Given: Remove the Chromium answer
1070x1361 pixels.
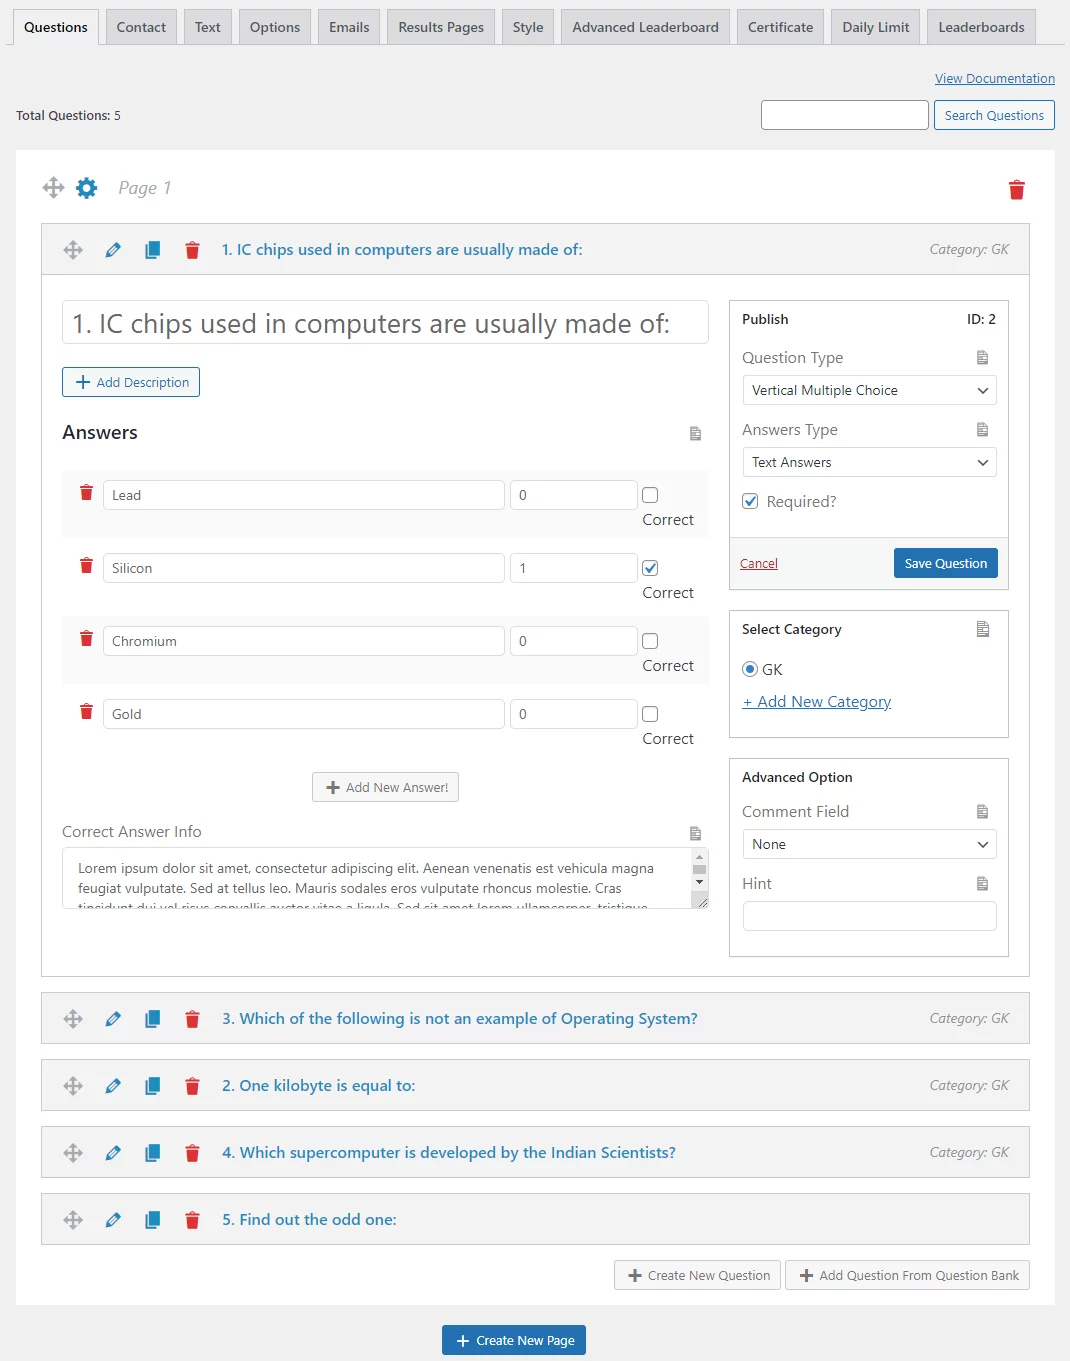Looking at the screenshot, I should [x=86, y=639].
